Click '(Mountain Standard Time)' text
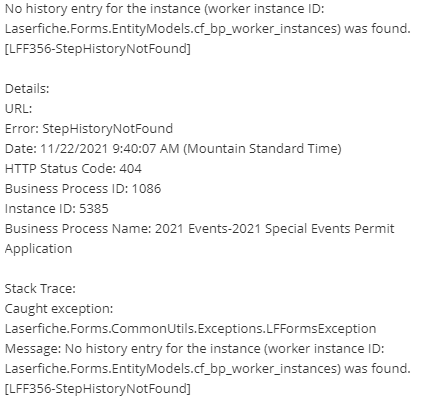 click(262, 149)
